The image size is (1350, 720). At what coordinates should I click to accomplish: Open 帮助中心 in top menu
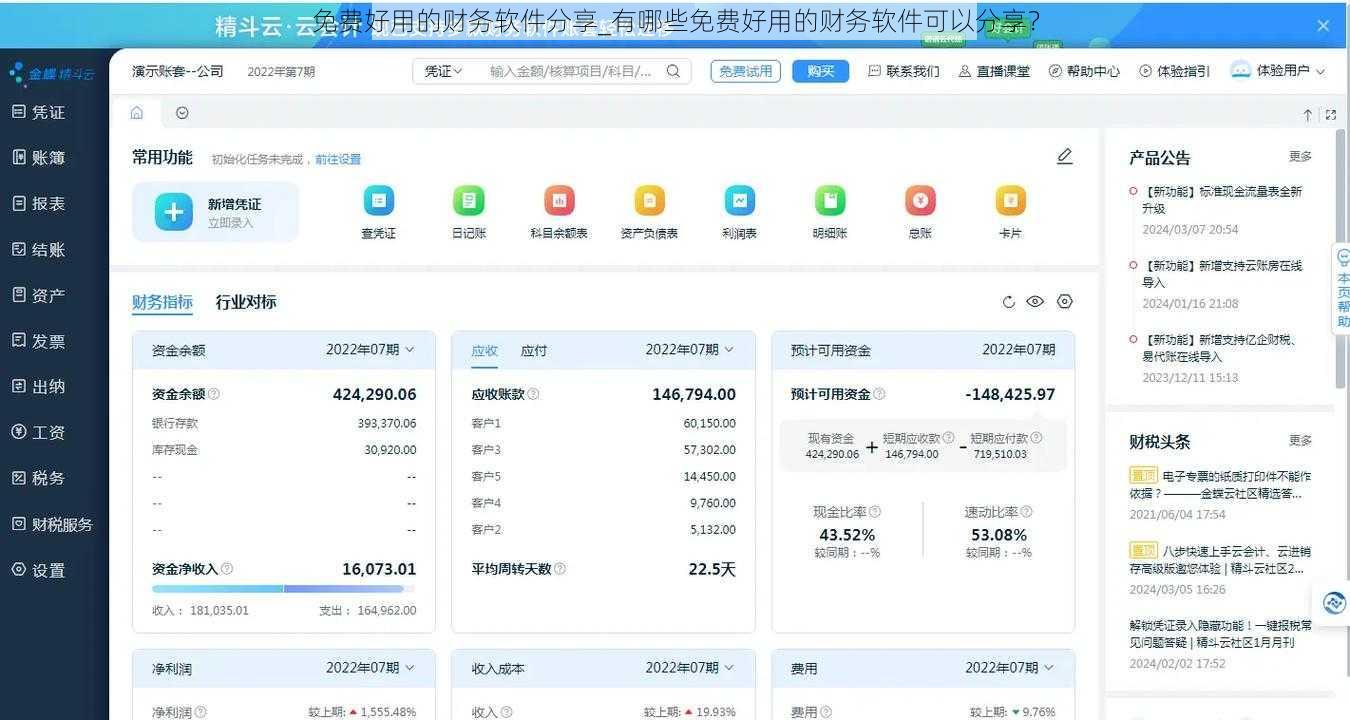point(1084,71)
